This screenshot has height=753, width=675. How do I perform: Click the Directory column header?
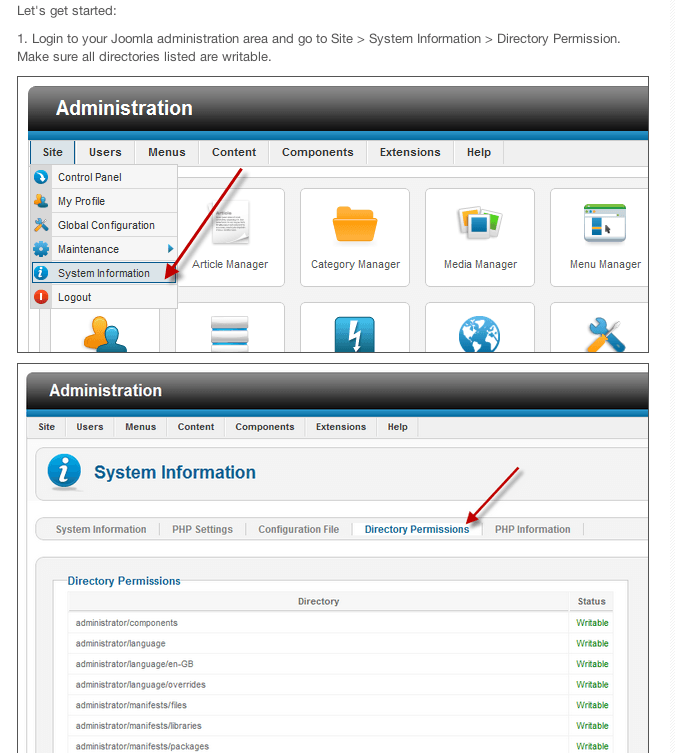pyautogui.click(x=318, y=601)
